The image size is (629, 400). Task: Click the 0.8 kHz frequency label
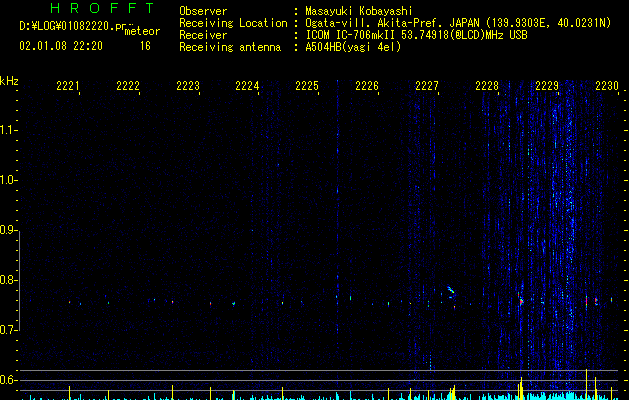8,280
